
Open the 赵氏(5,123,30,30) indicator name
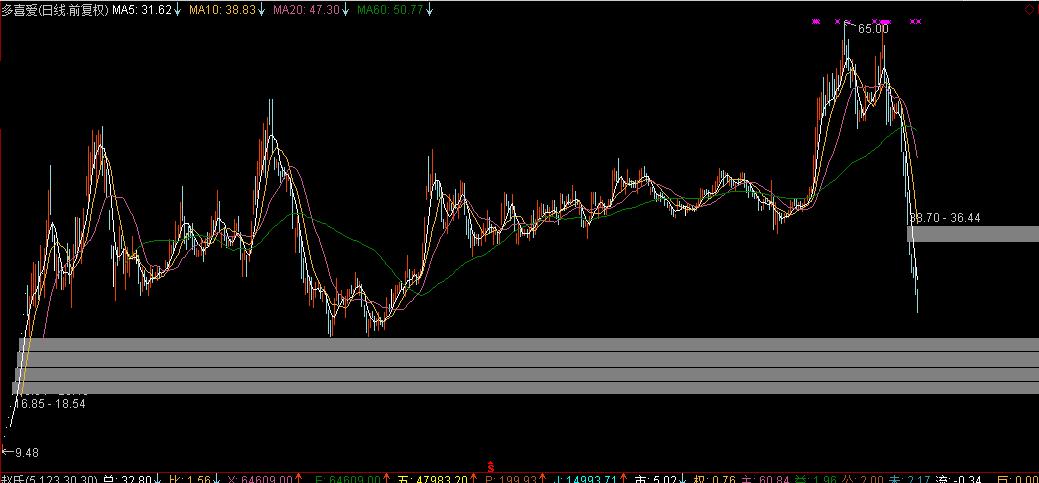[x=48, y=479]
